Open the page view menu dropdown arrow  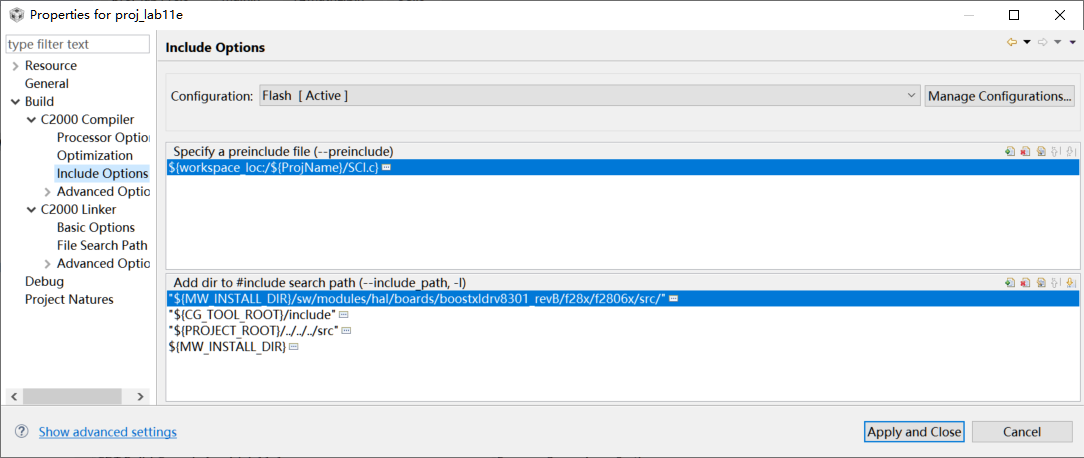tap(1072, 42)
